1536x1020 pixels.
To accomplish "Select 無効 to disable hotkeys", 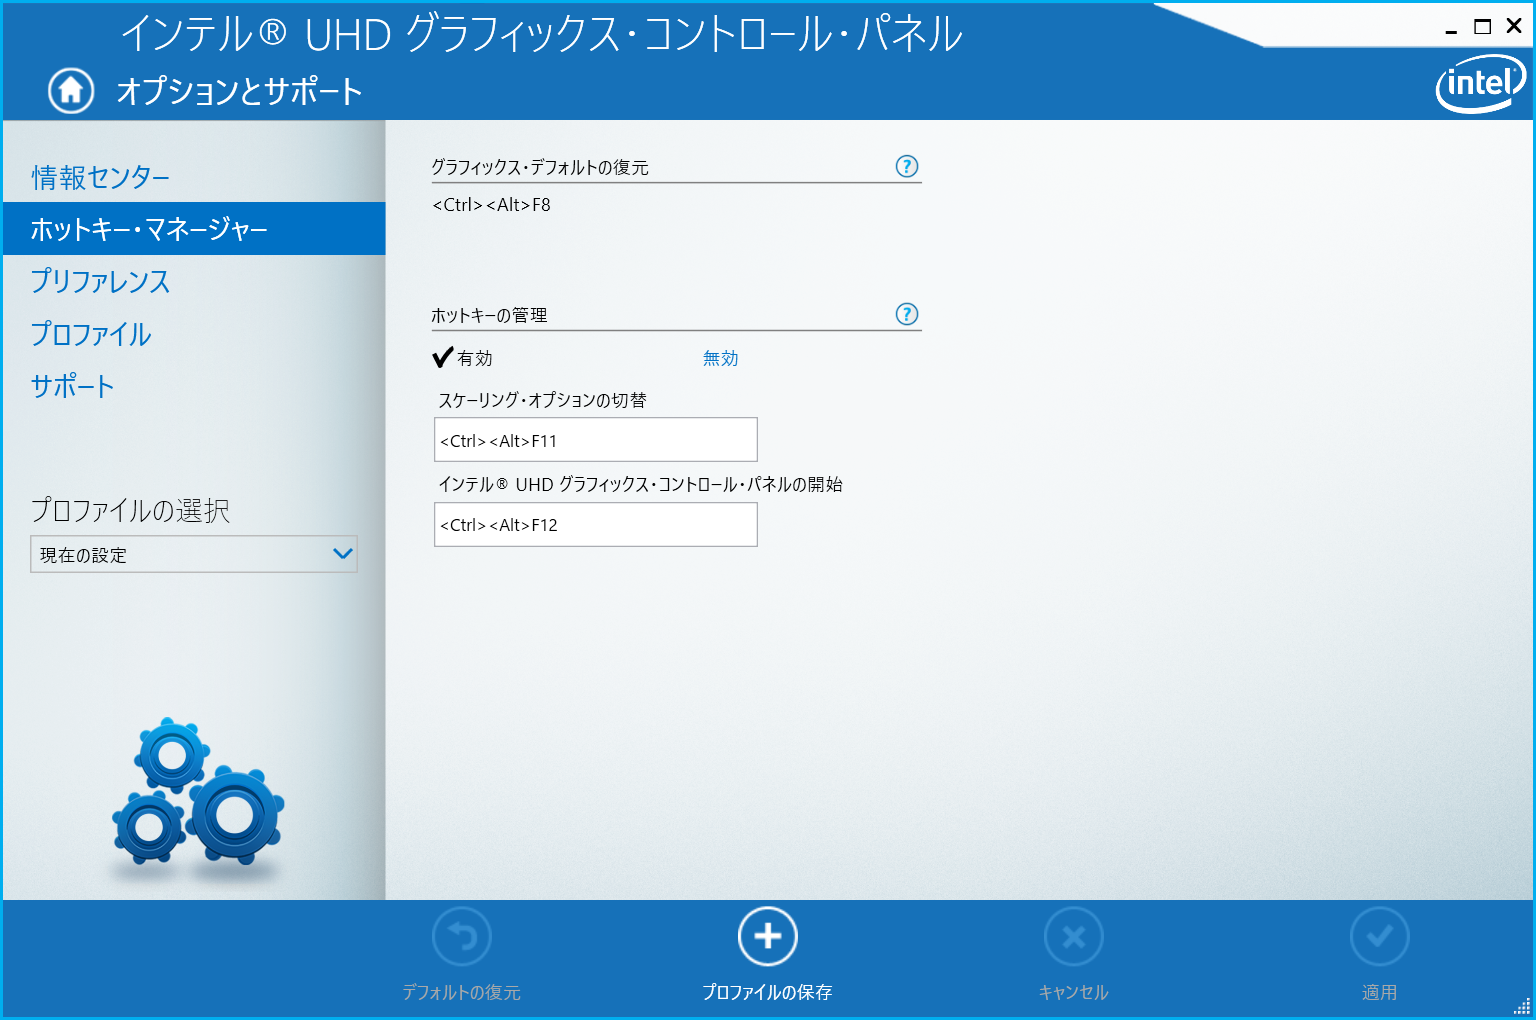I will [x=720, y=358].
